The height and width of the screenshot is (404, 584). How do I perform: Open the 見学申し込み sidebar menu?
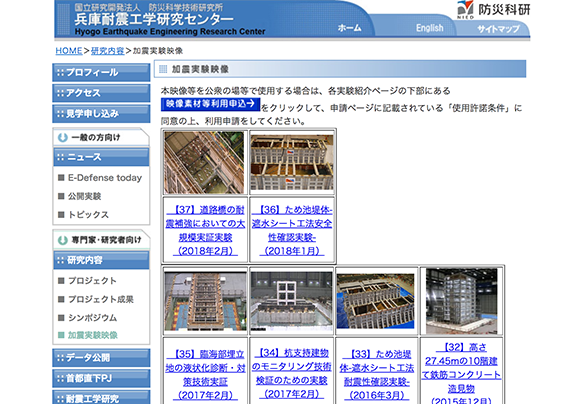coord(101,113)
